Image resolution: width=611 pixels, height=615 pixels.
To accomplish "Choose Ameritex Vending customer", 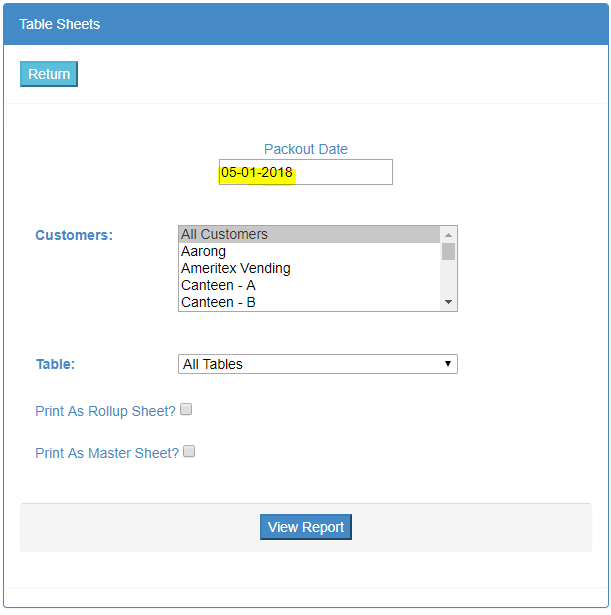I will [309, 268].
